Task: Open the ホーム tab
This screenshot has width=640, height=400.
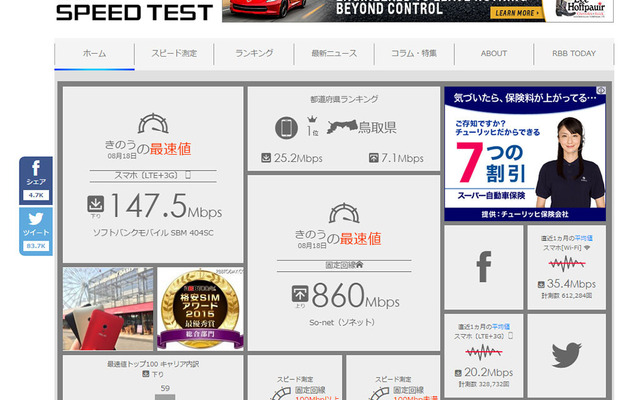Action: click(x=94, y=53)
